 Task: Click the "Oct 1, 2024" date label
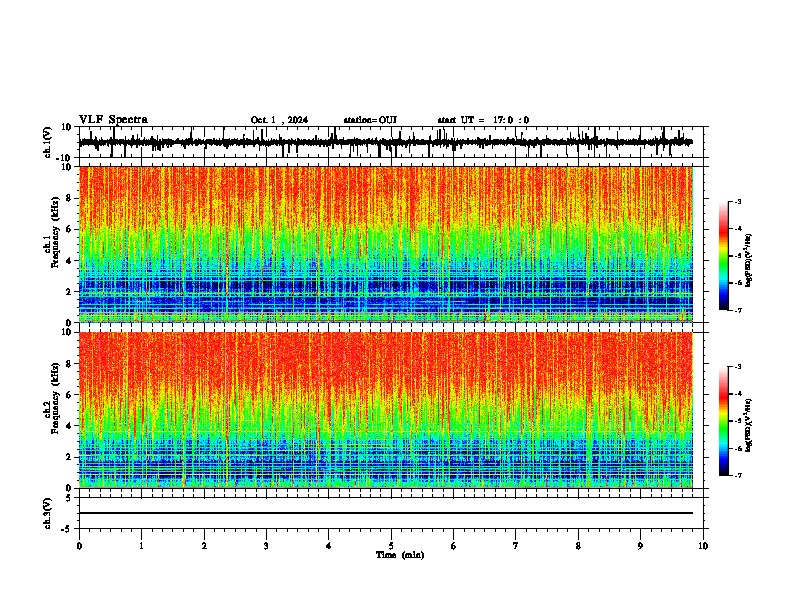tap(279, 120)
